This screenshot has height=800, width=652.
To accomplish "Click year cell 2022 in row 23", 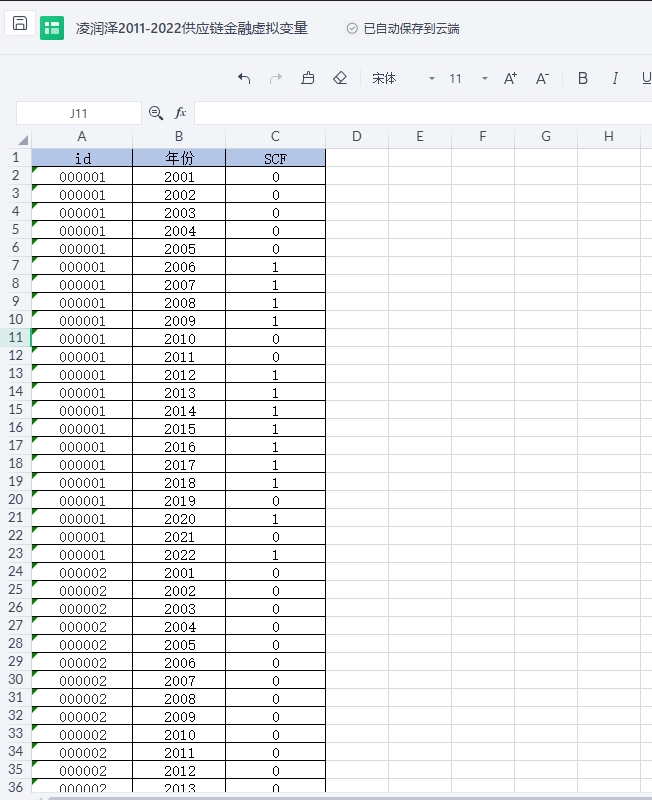I will tap(179, 554).
